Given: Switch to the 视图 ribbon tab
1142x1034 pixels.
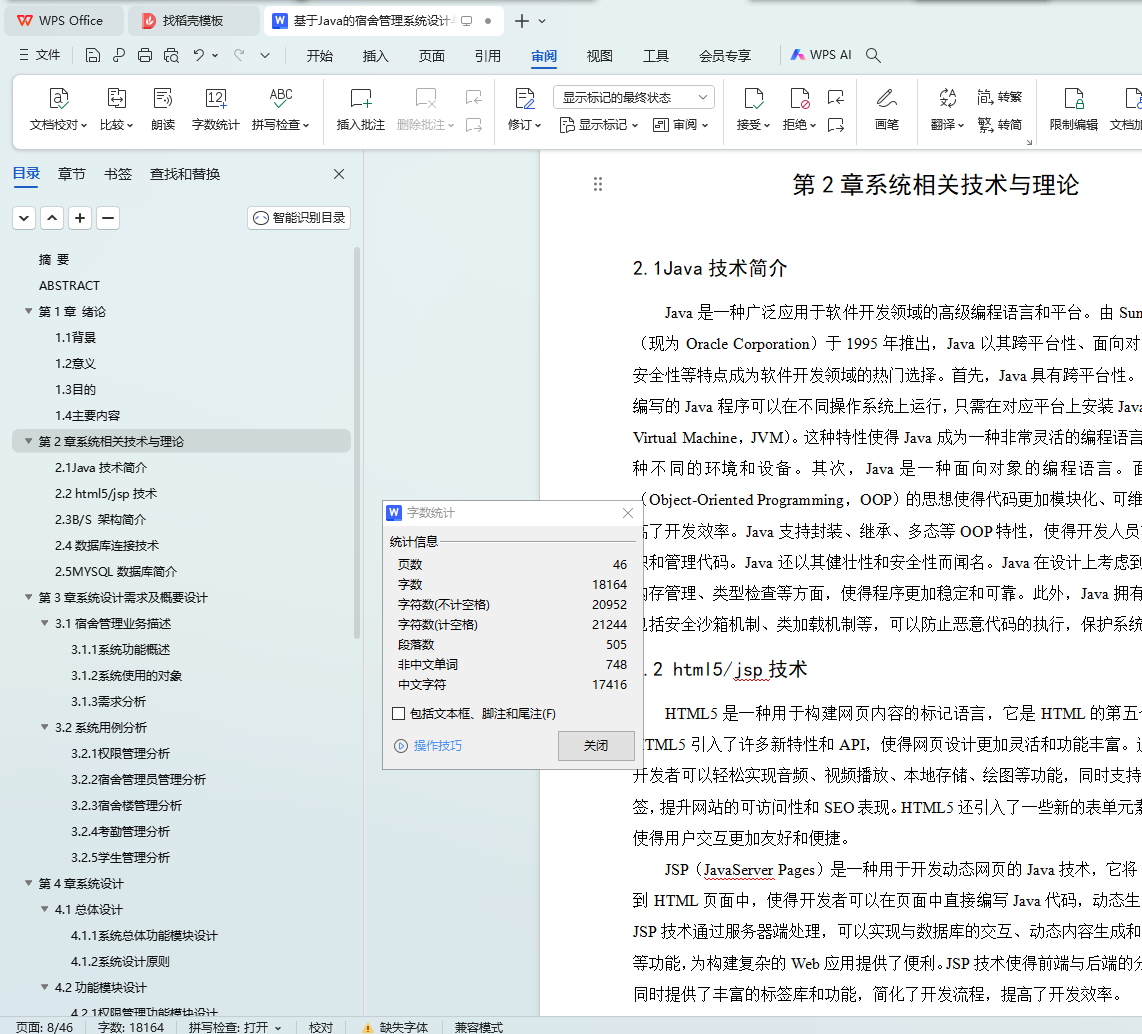Looking at the screenshot, I should click(600, 56).
